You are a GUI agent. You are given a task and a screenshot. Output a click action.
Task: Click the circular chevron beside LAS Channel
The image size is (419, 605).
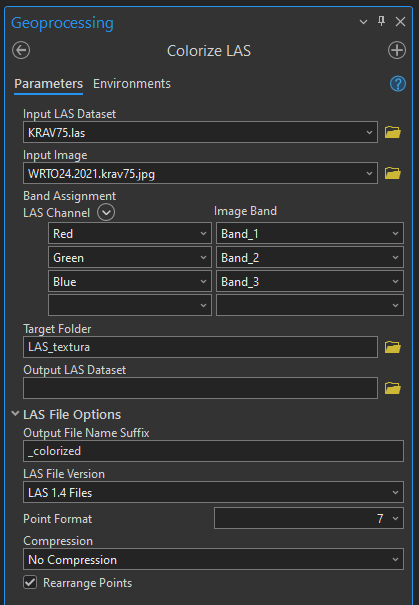[x=106, y=212]
